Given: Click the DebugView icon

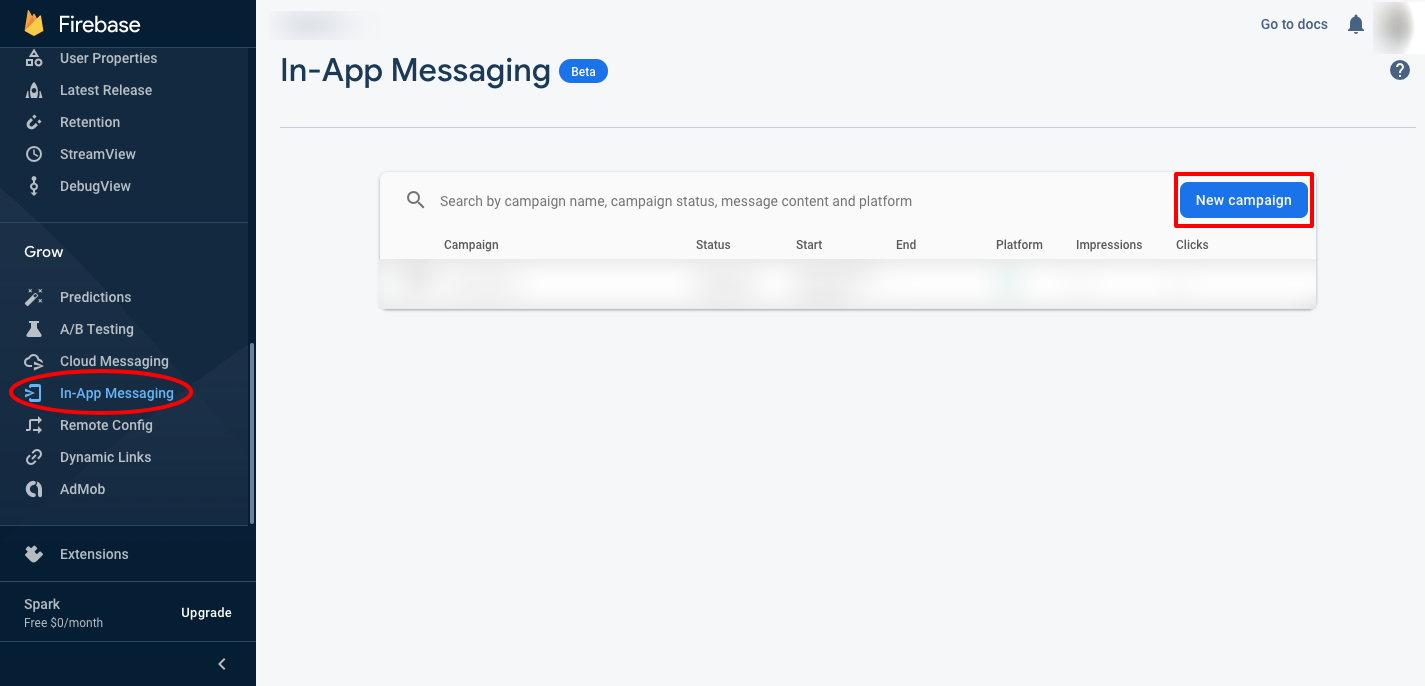Looking at the screenshot, I should coord(34,186).
